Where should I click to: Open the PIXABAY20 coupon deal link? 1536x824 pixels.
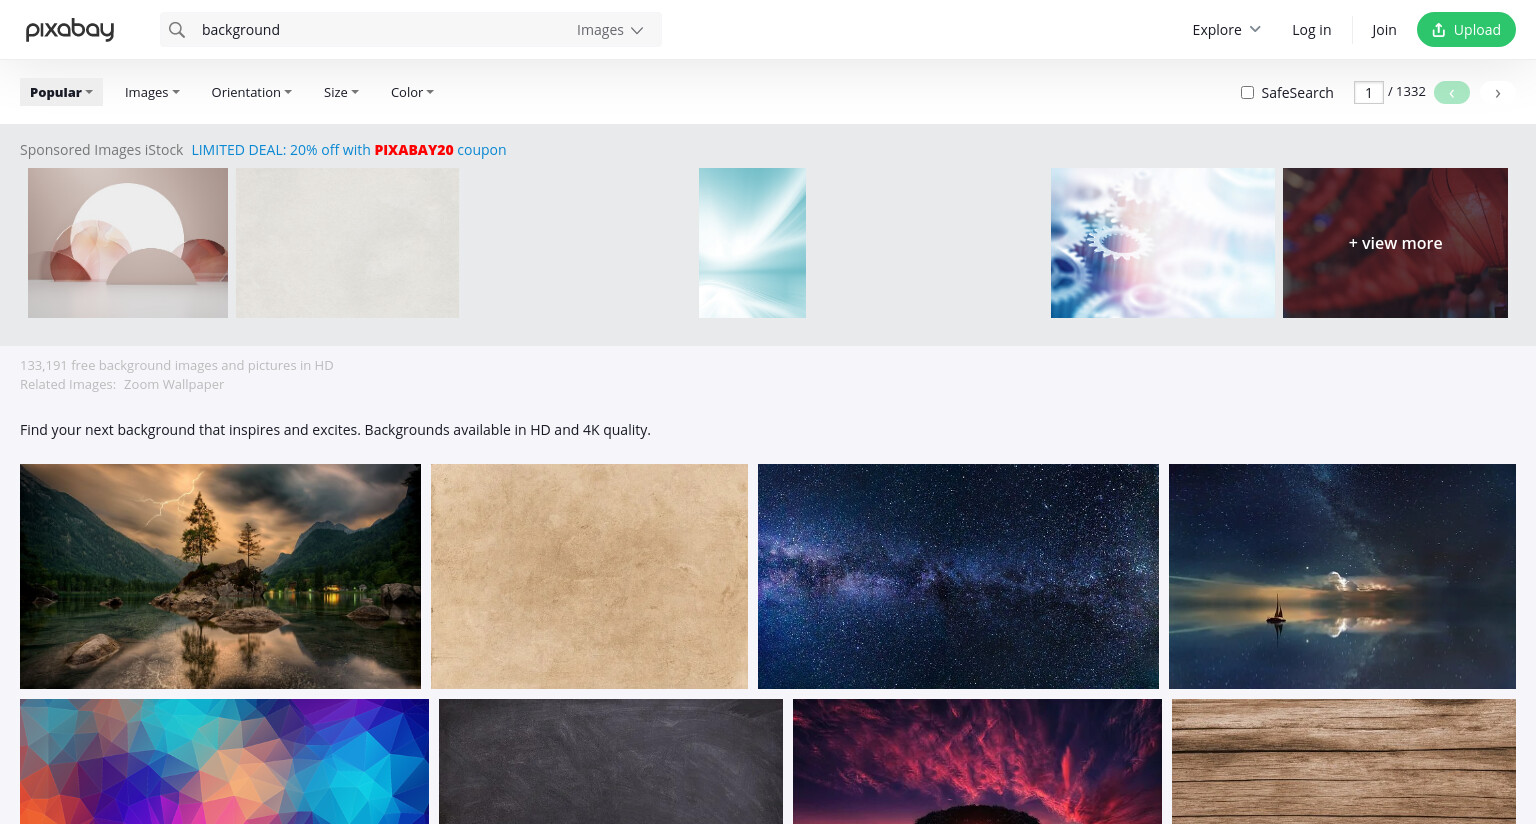click(x=349, y=150)
